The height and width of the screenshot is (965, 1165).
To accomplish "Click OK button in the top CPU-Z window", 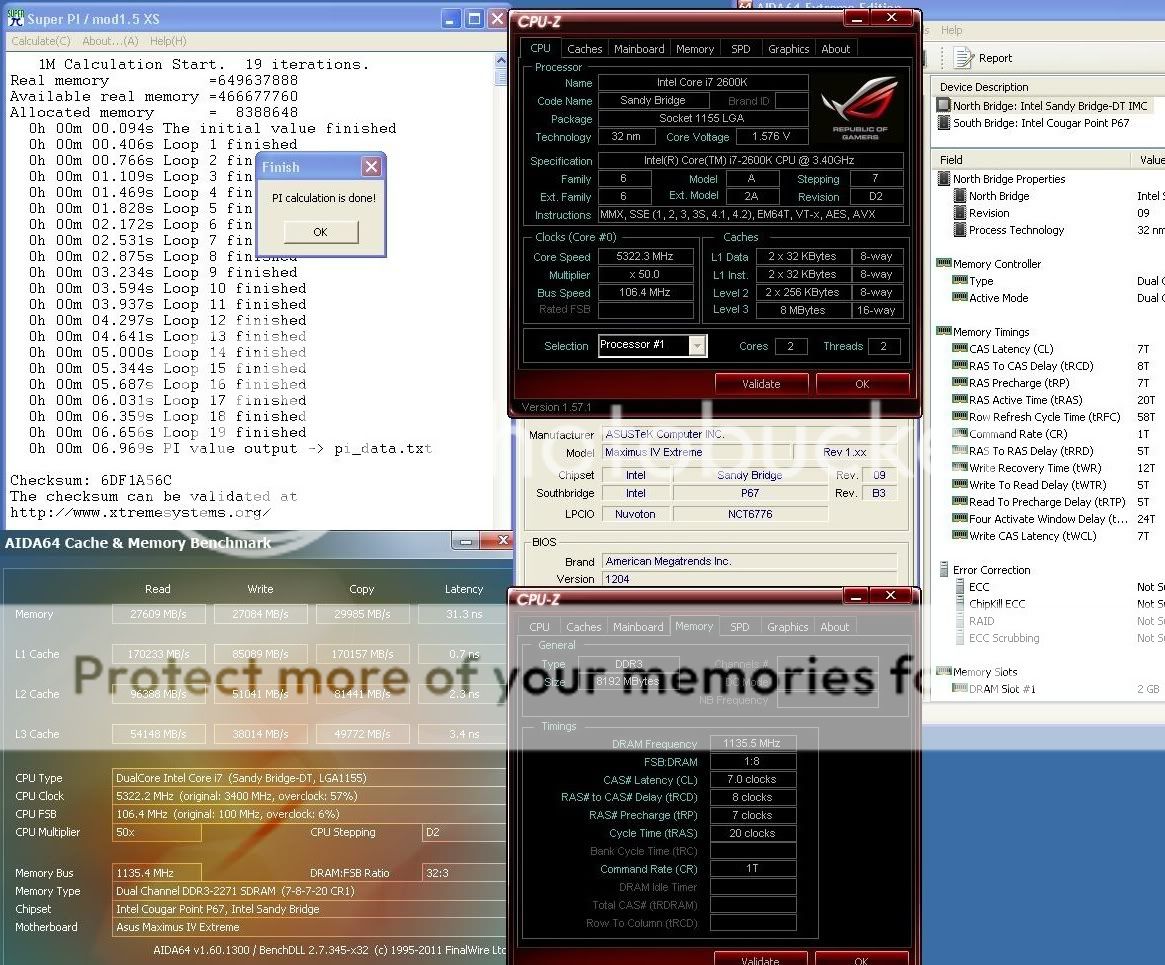I will click(862, 383).
